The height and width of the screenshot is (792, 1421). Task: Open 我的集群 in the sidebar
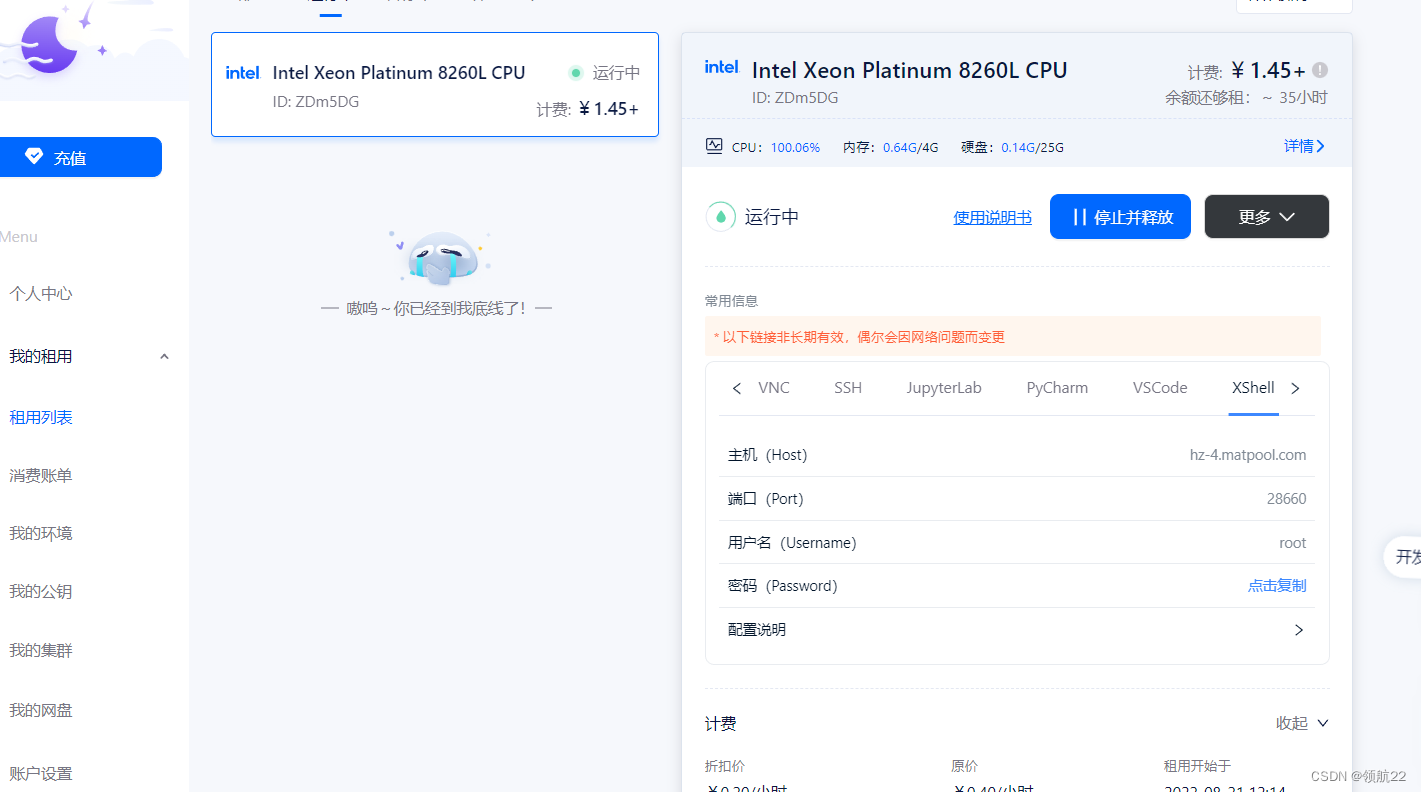tap(41, 651)
